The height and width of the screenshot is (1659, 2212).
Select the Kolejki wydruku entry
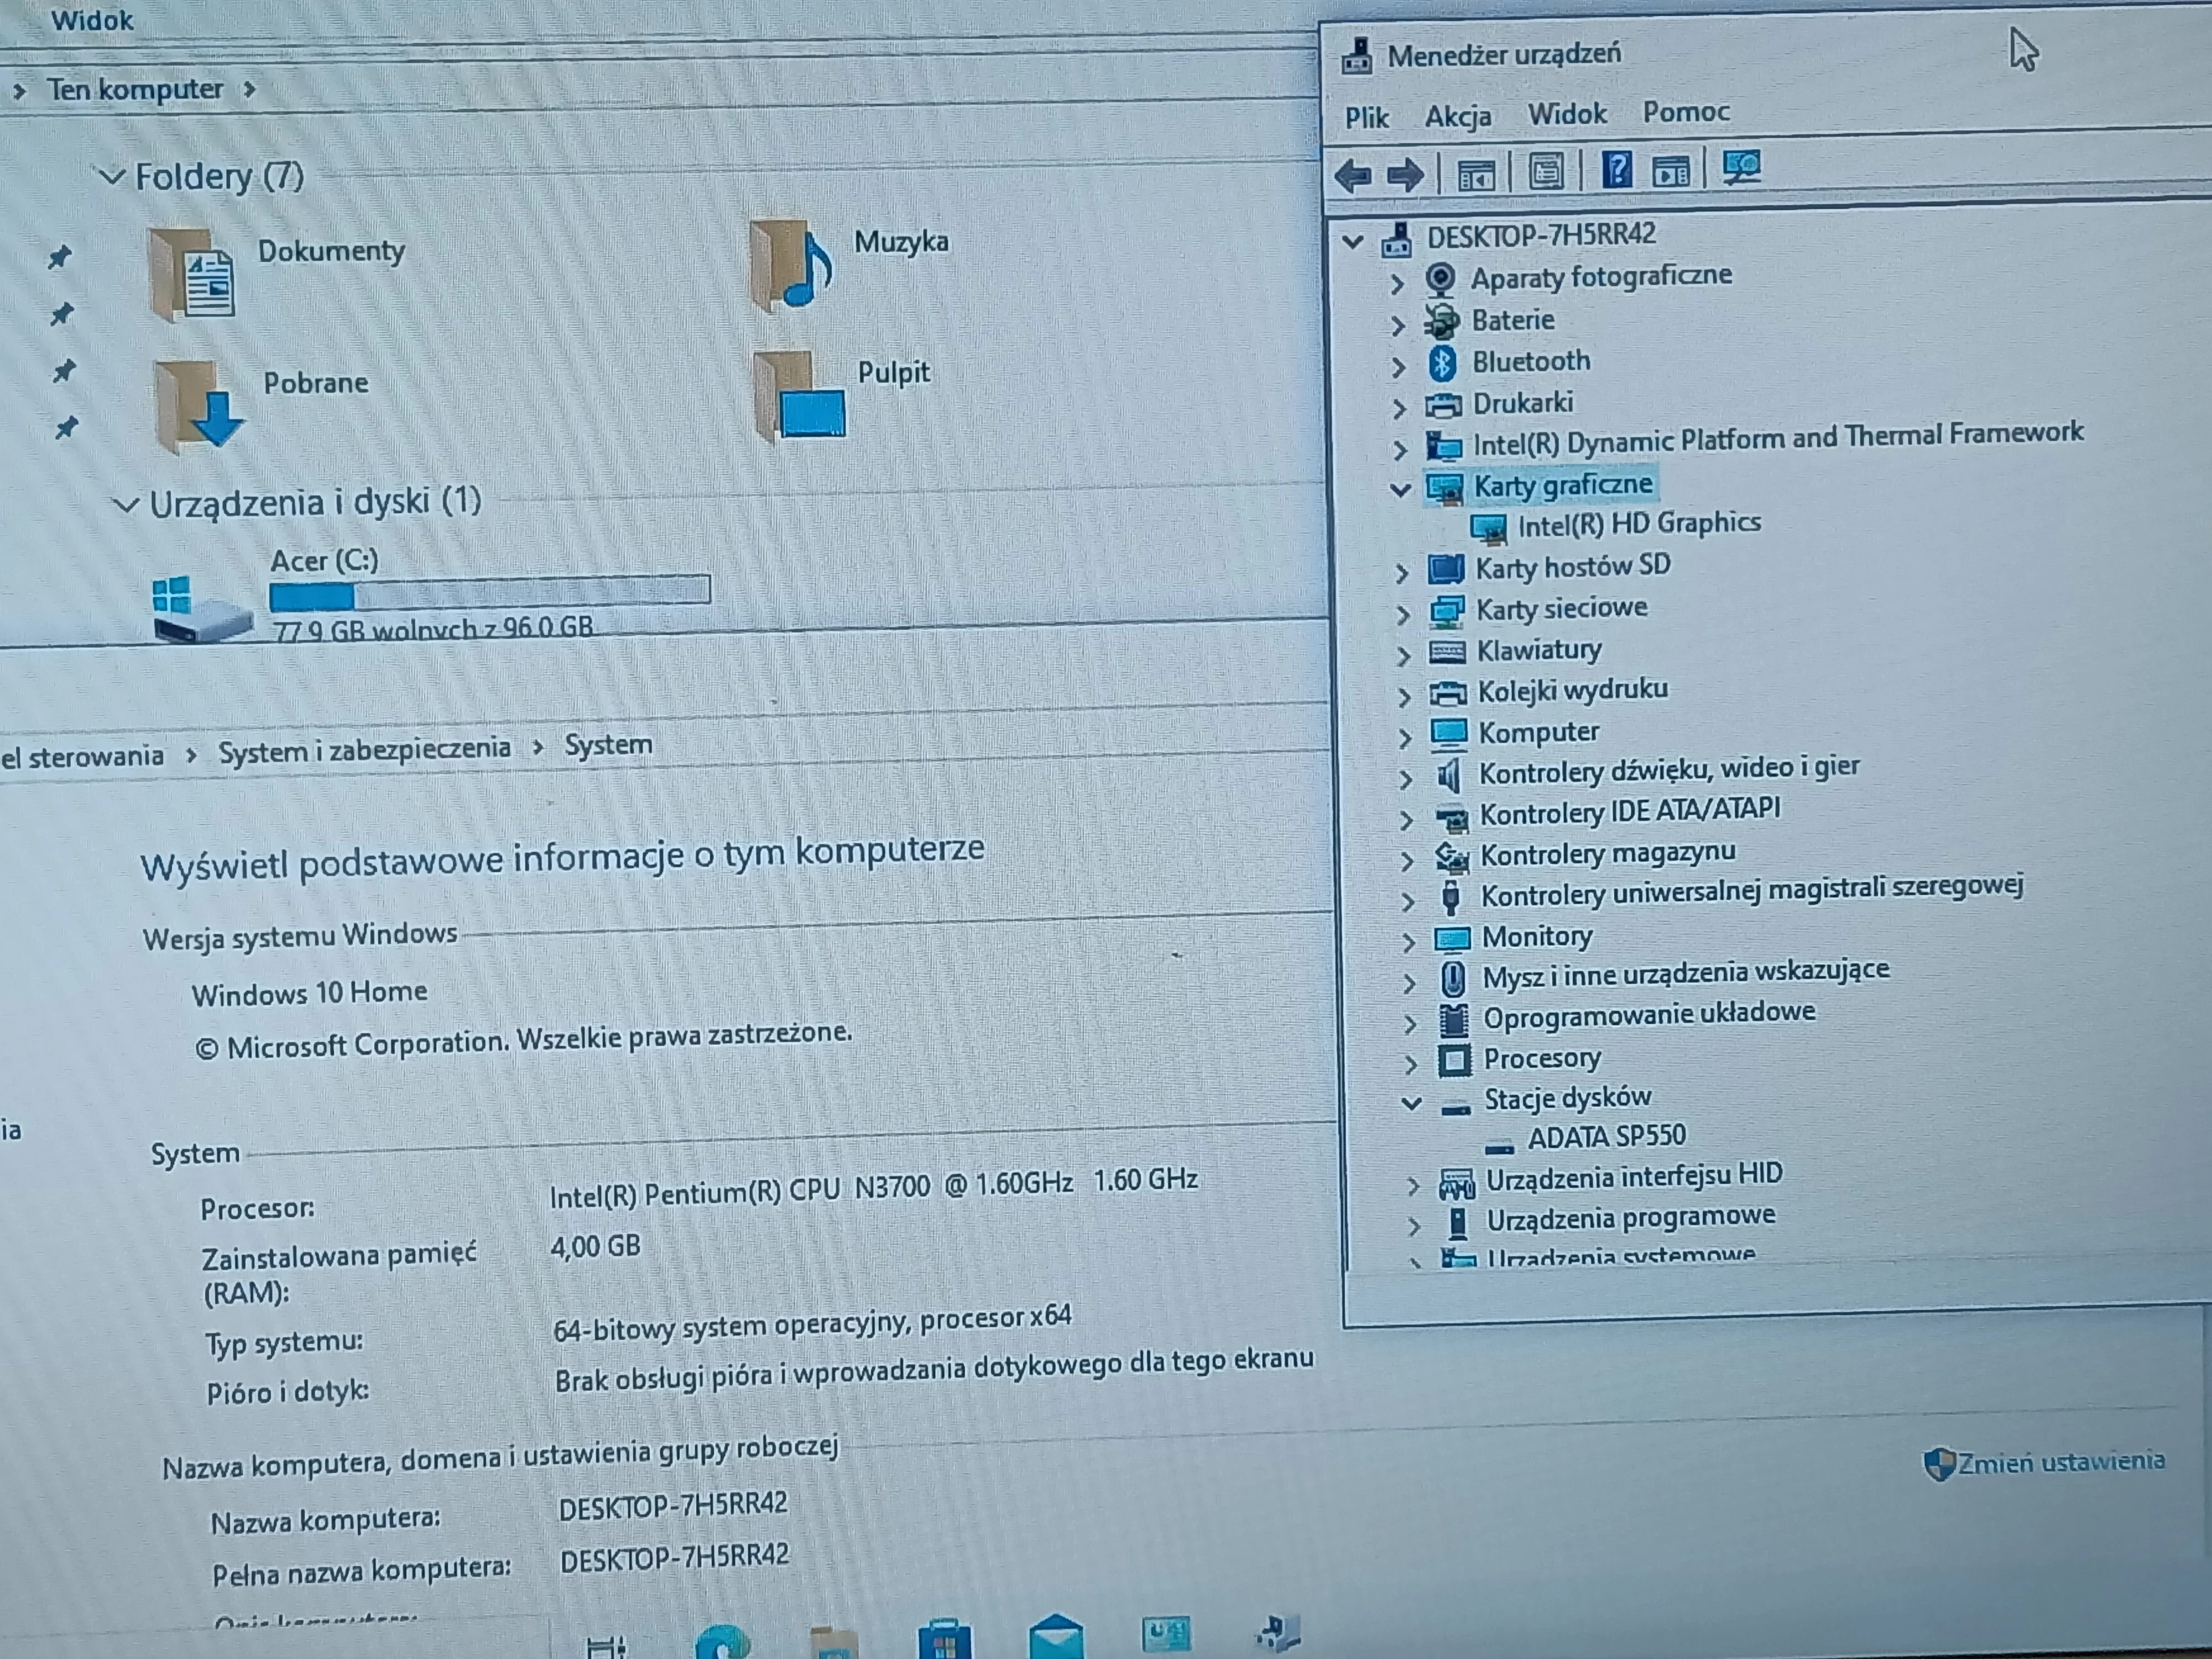pos(1572,691)
